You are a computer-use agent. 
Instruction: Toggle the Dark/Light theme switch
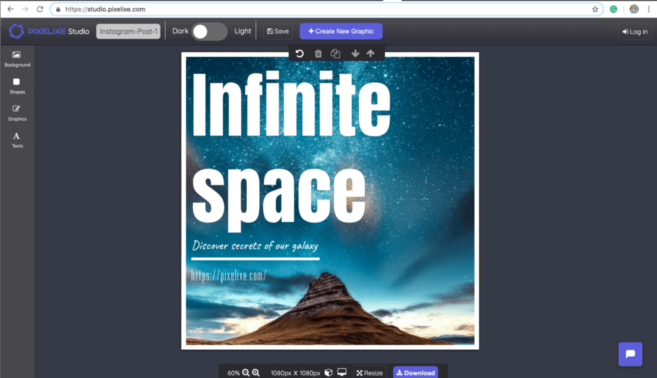pos(209,31)
